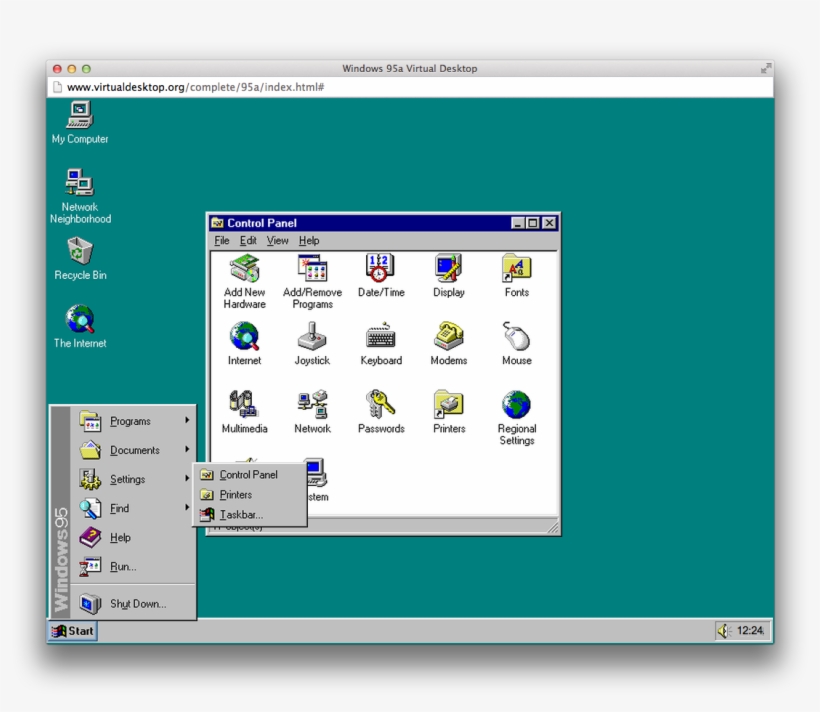
Task: Open the Passwords applet
Action: point(381,412)
